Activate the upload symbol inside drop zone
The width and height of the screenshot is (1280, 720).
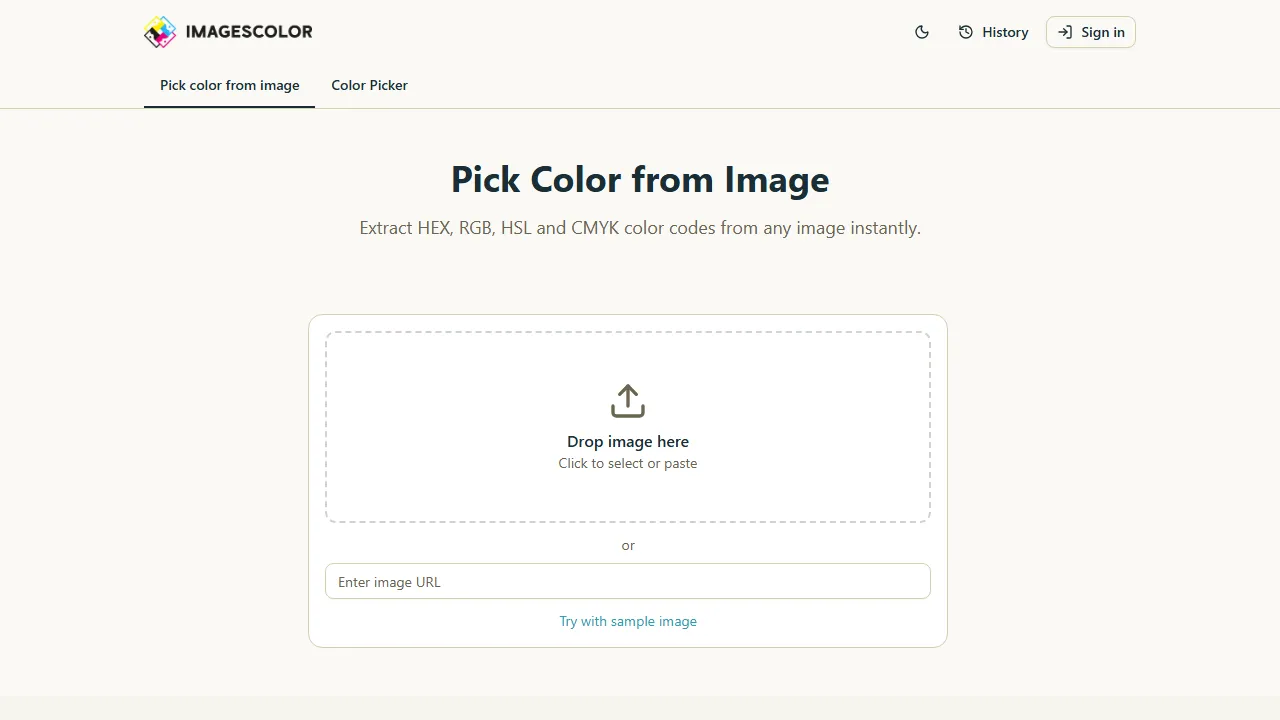[627, 400]
